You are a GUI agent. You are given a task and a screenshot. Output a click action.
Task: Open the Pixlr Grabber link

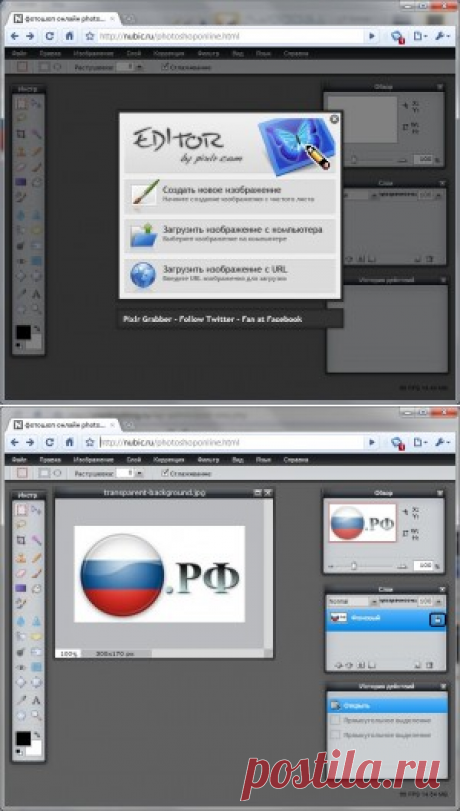tap(146, 319)
